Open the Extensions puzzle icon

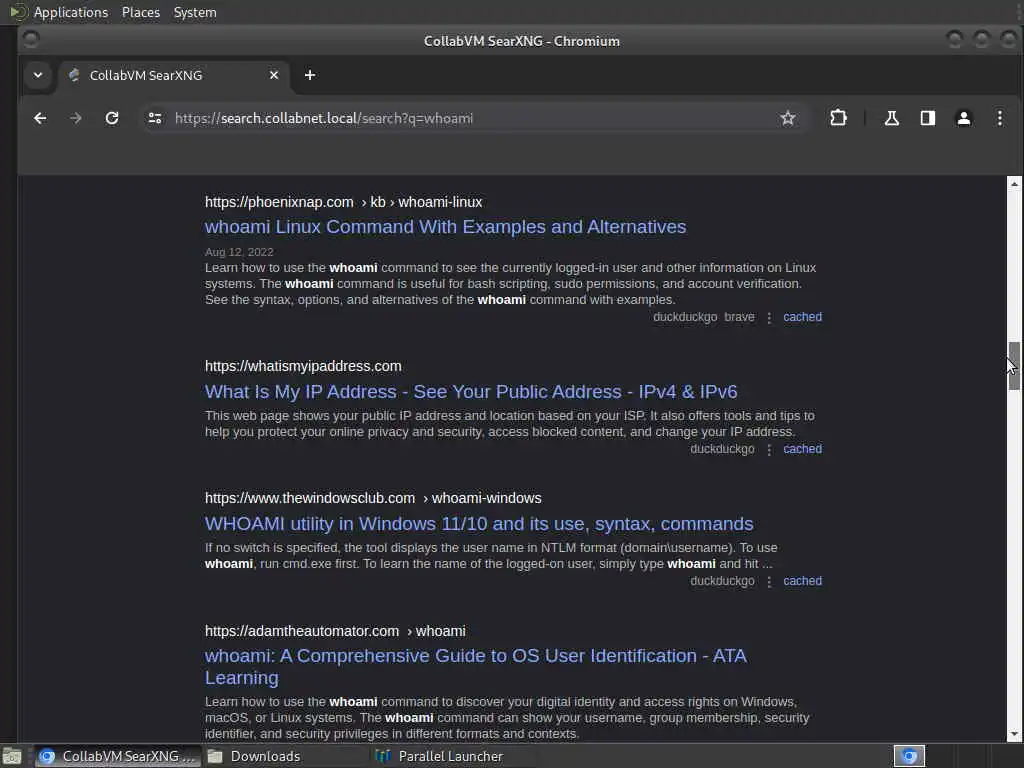coord(838,118)
